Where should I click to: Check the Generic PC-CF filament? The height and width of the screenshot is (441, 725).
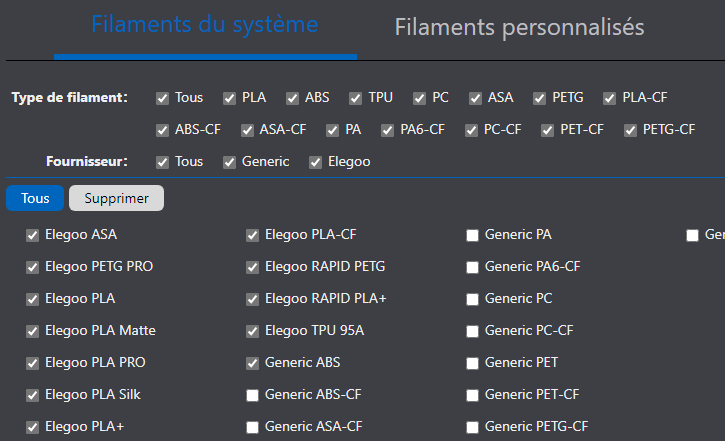473,331
